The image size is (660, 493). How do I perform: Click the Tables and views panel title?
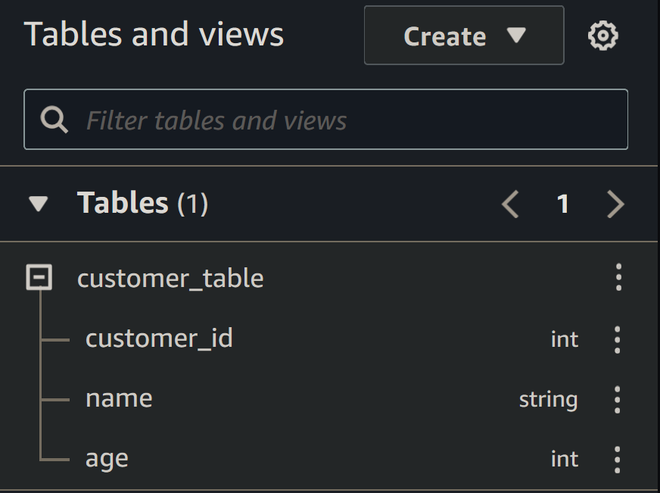coord(154,34)
